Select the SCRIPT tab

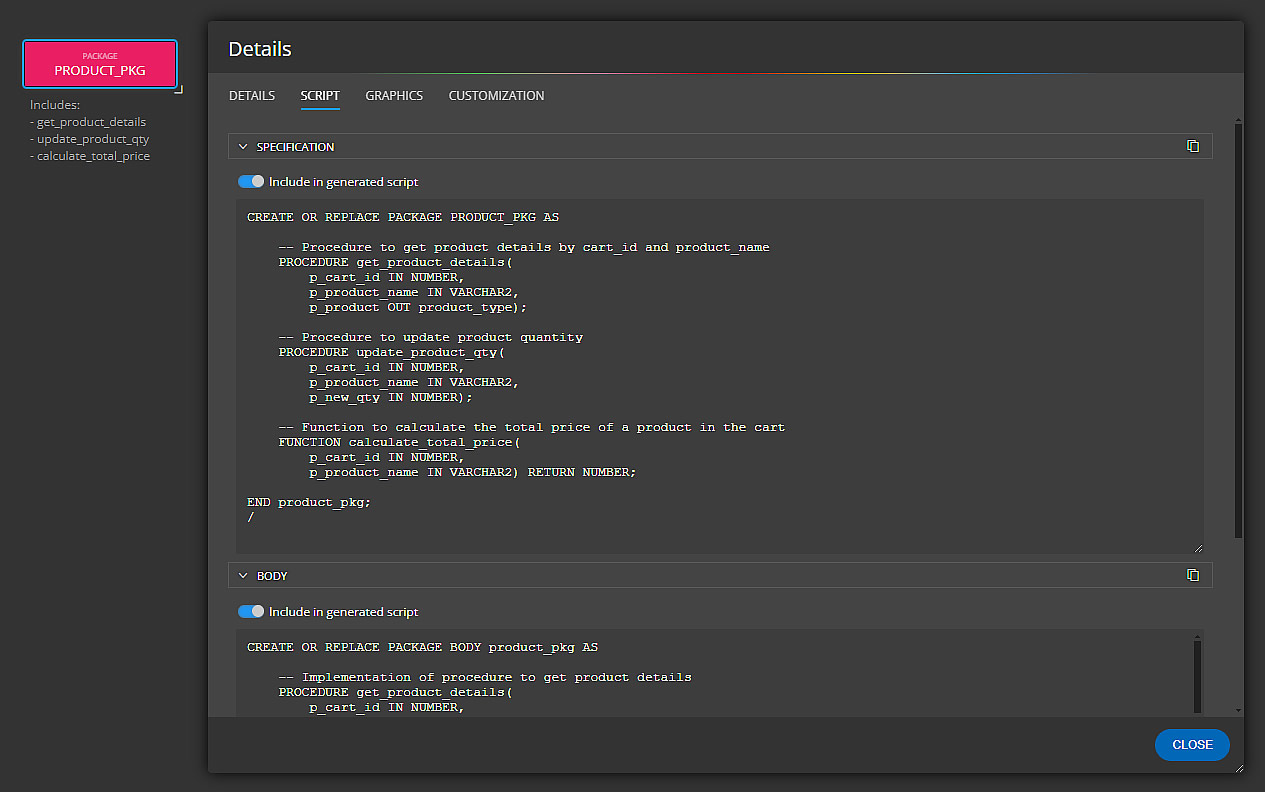[x=320, y=95]
